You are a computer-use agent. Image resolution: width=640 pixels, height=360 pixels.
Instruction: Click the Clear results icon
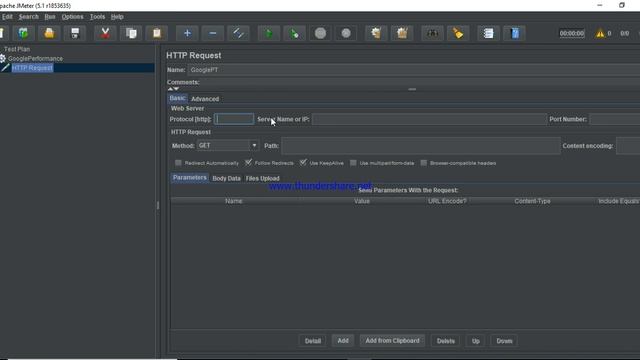(x=376, y=33)
